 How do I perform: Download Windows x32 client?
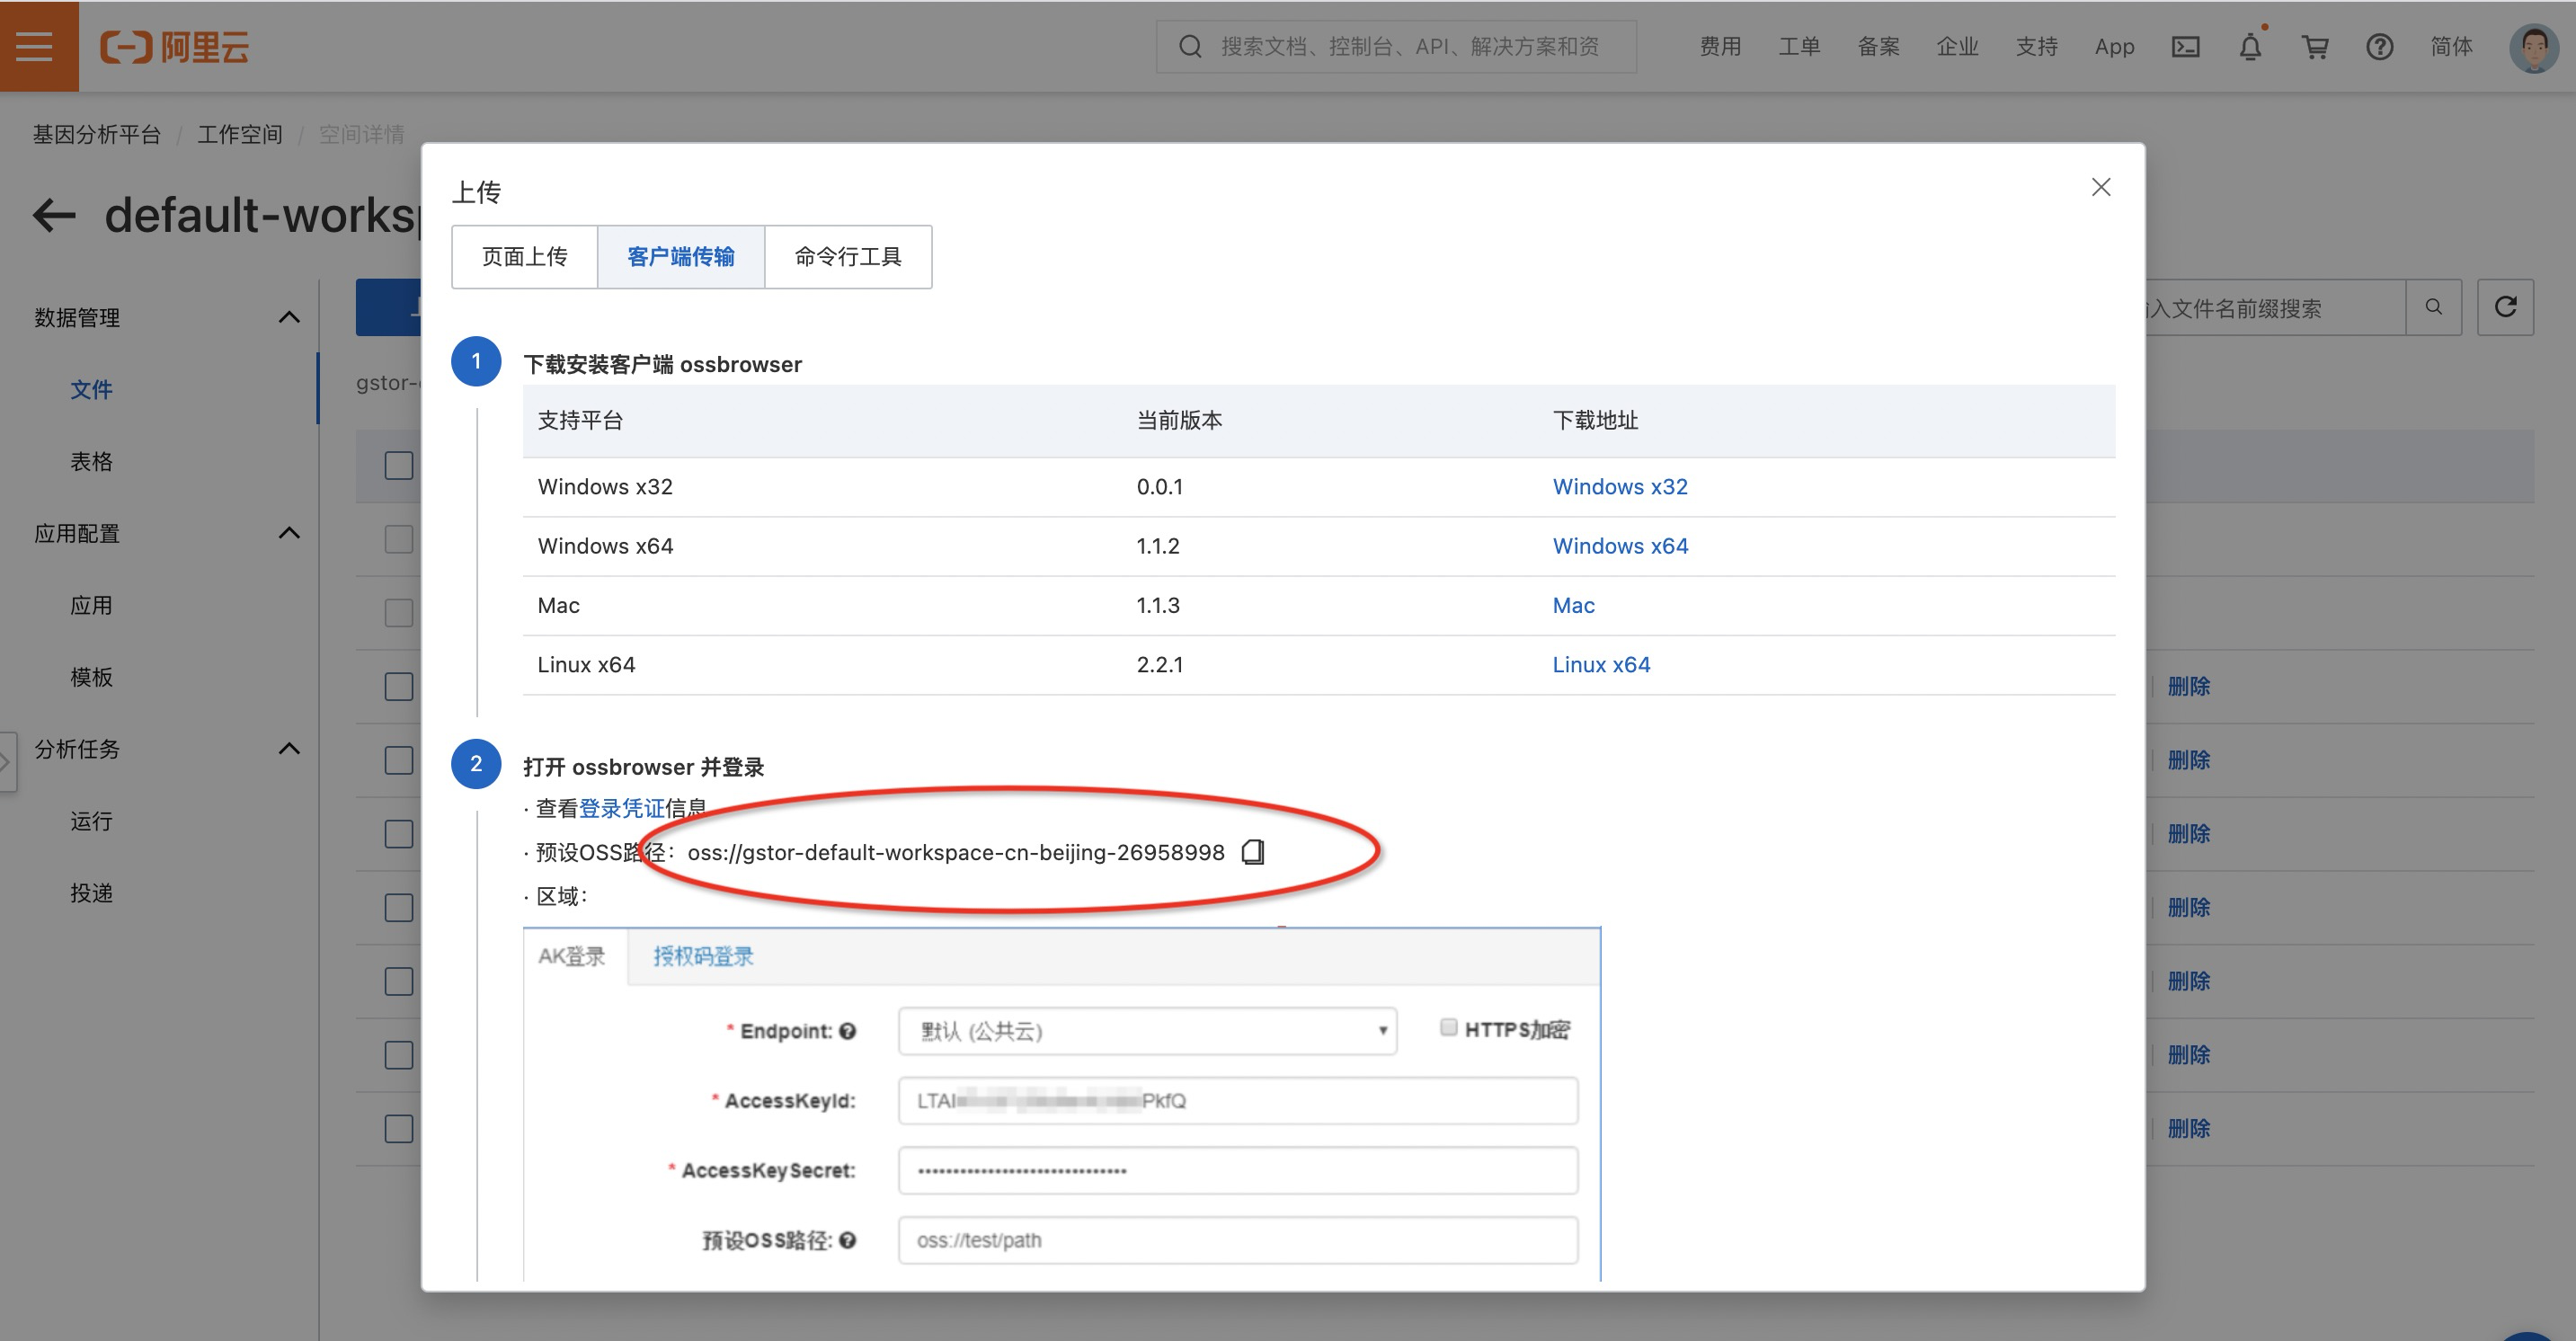pyautogui.click(x=1620, y=487)
